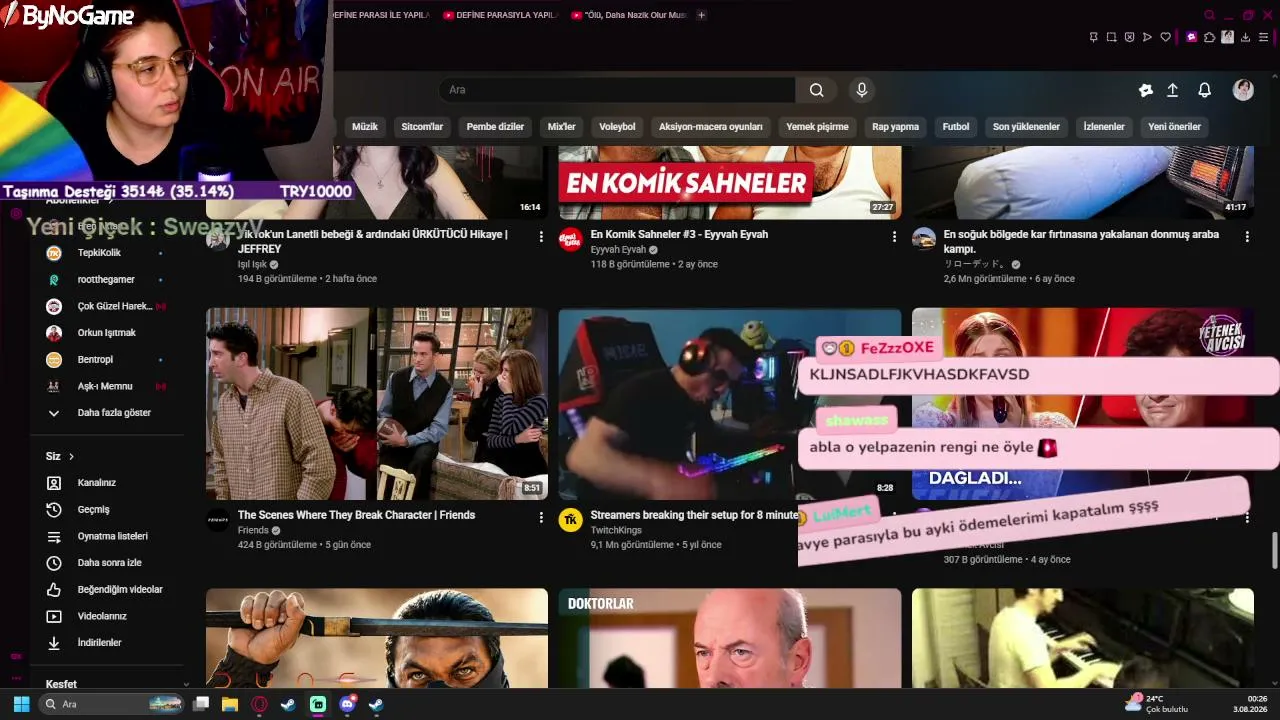Select the Aksiyon-macera oyunları chip

pyautogui.click(x=711, y=127)
